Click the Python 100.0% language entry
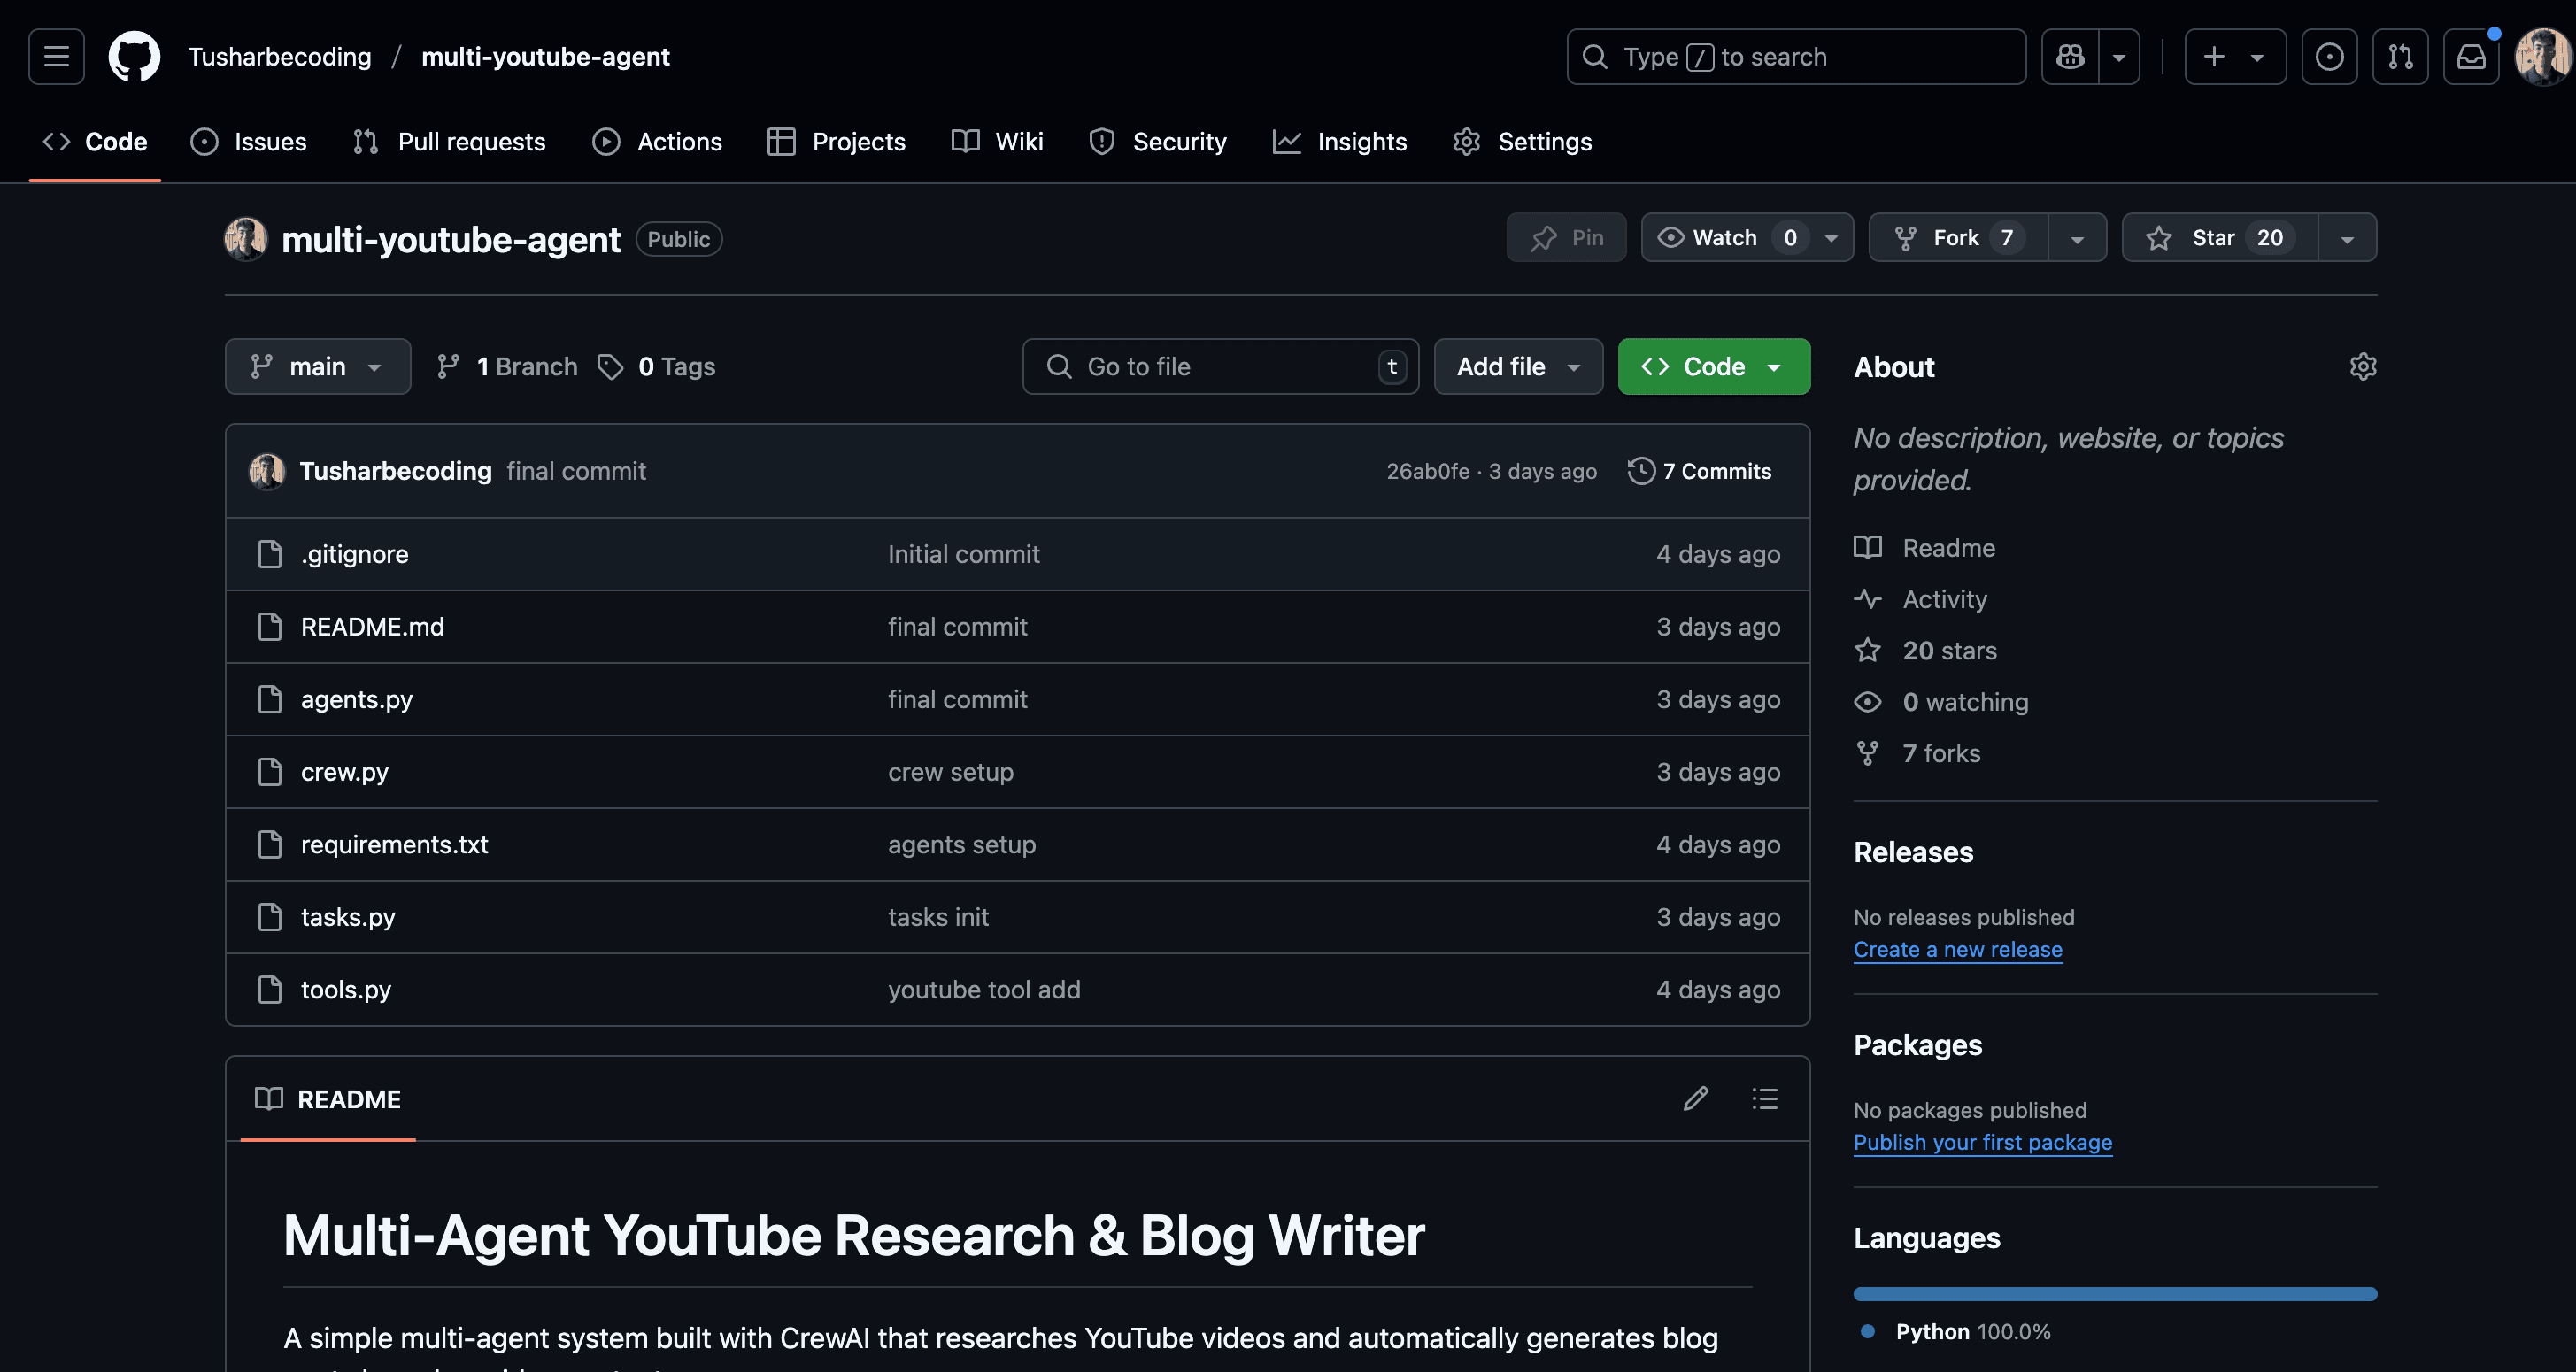The height and width of the screenshot is (1372, 2576). coord(1956,1332)
